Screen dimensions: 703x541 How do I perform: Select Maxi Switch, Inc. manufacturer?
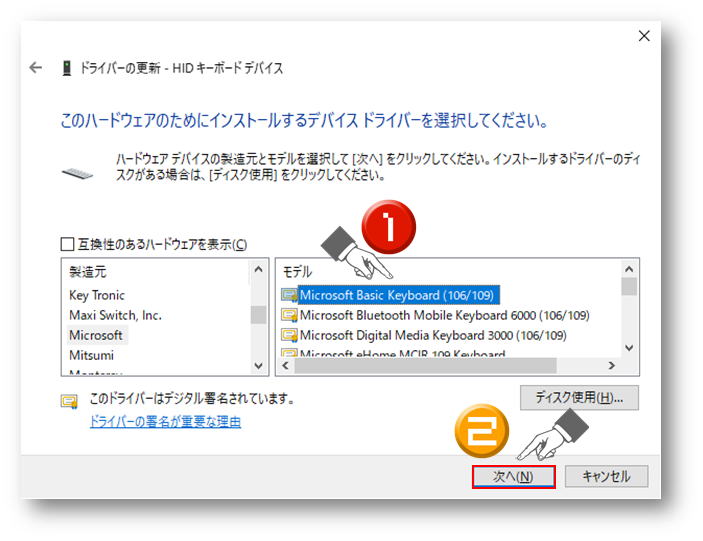tap(115, 316)
